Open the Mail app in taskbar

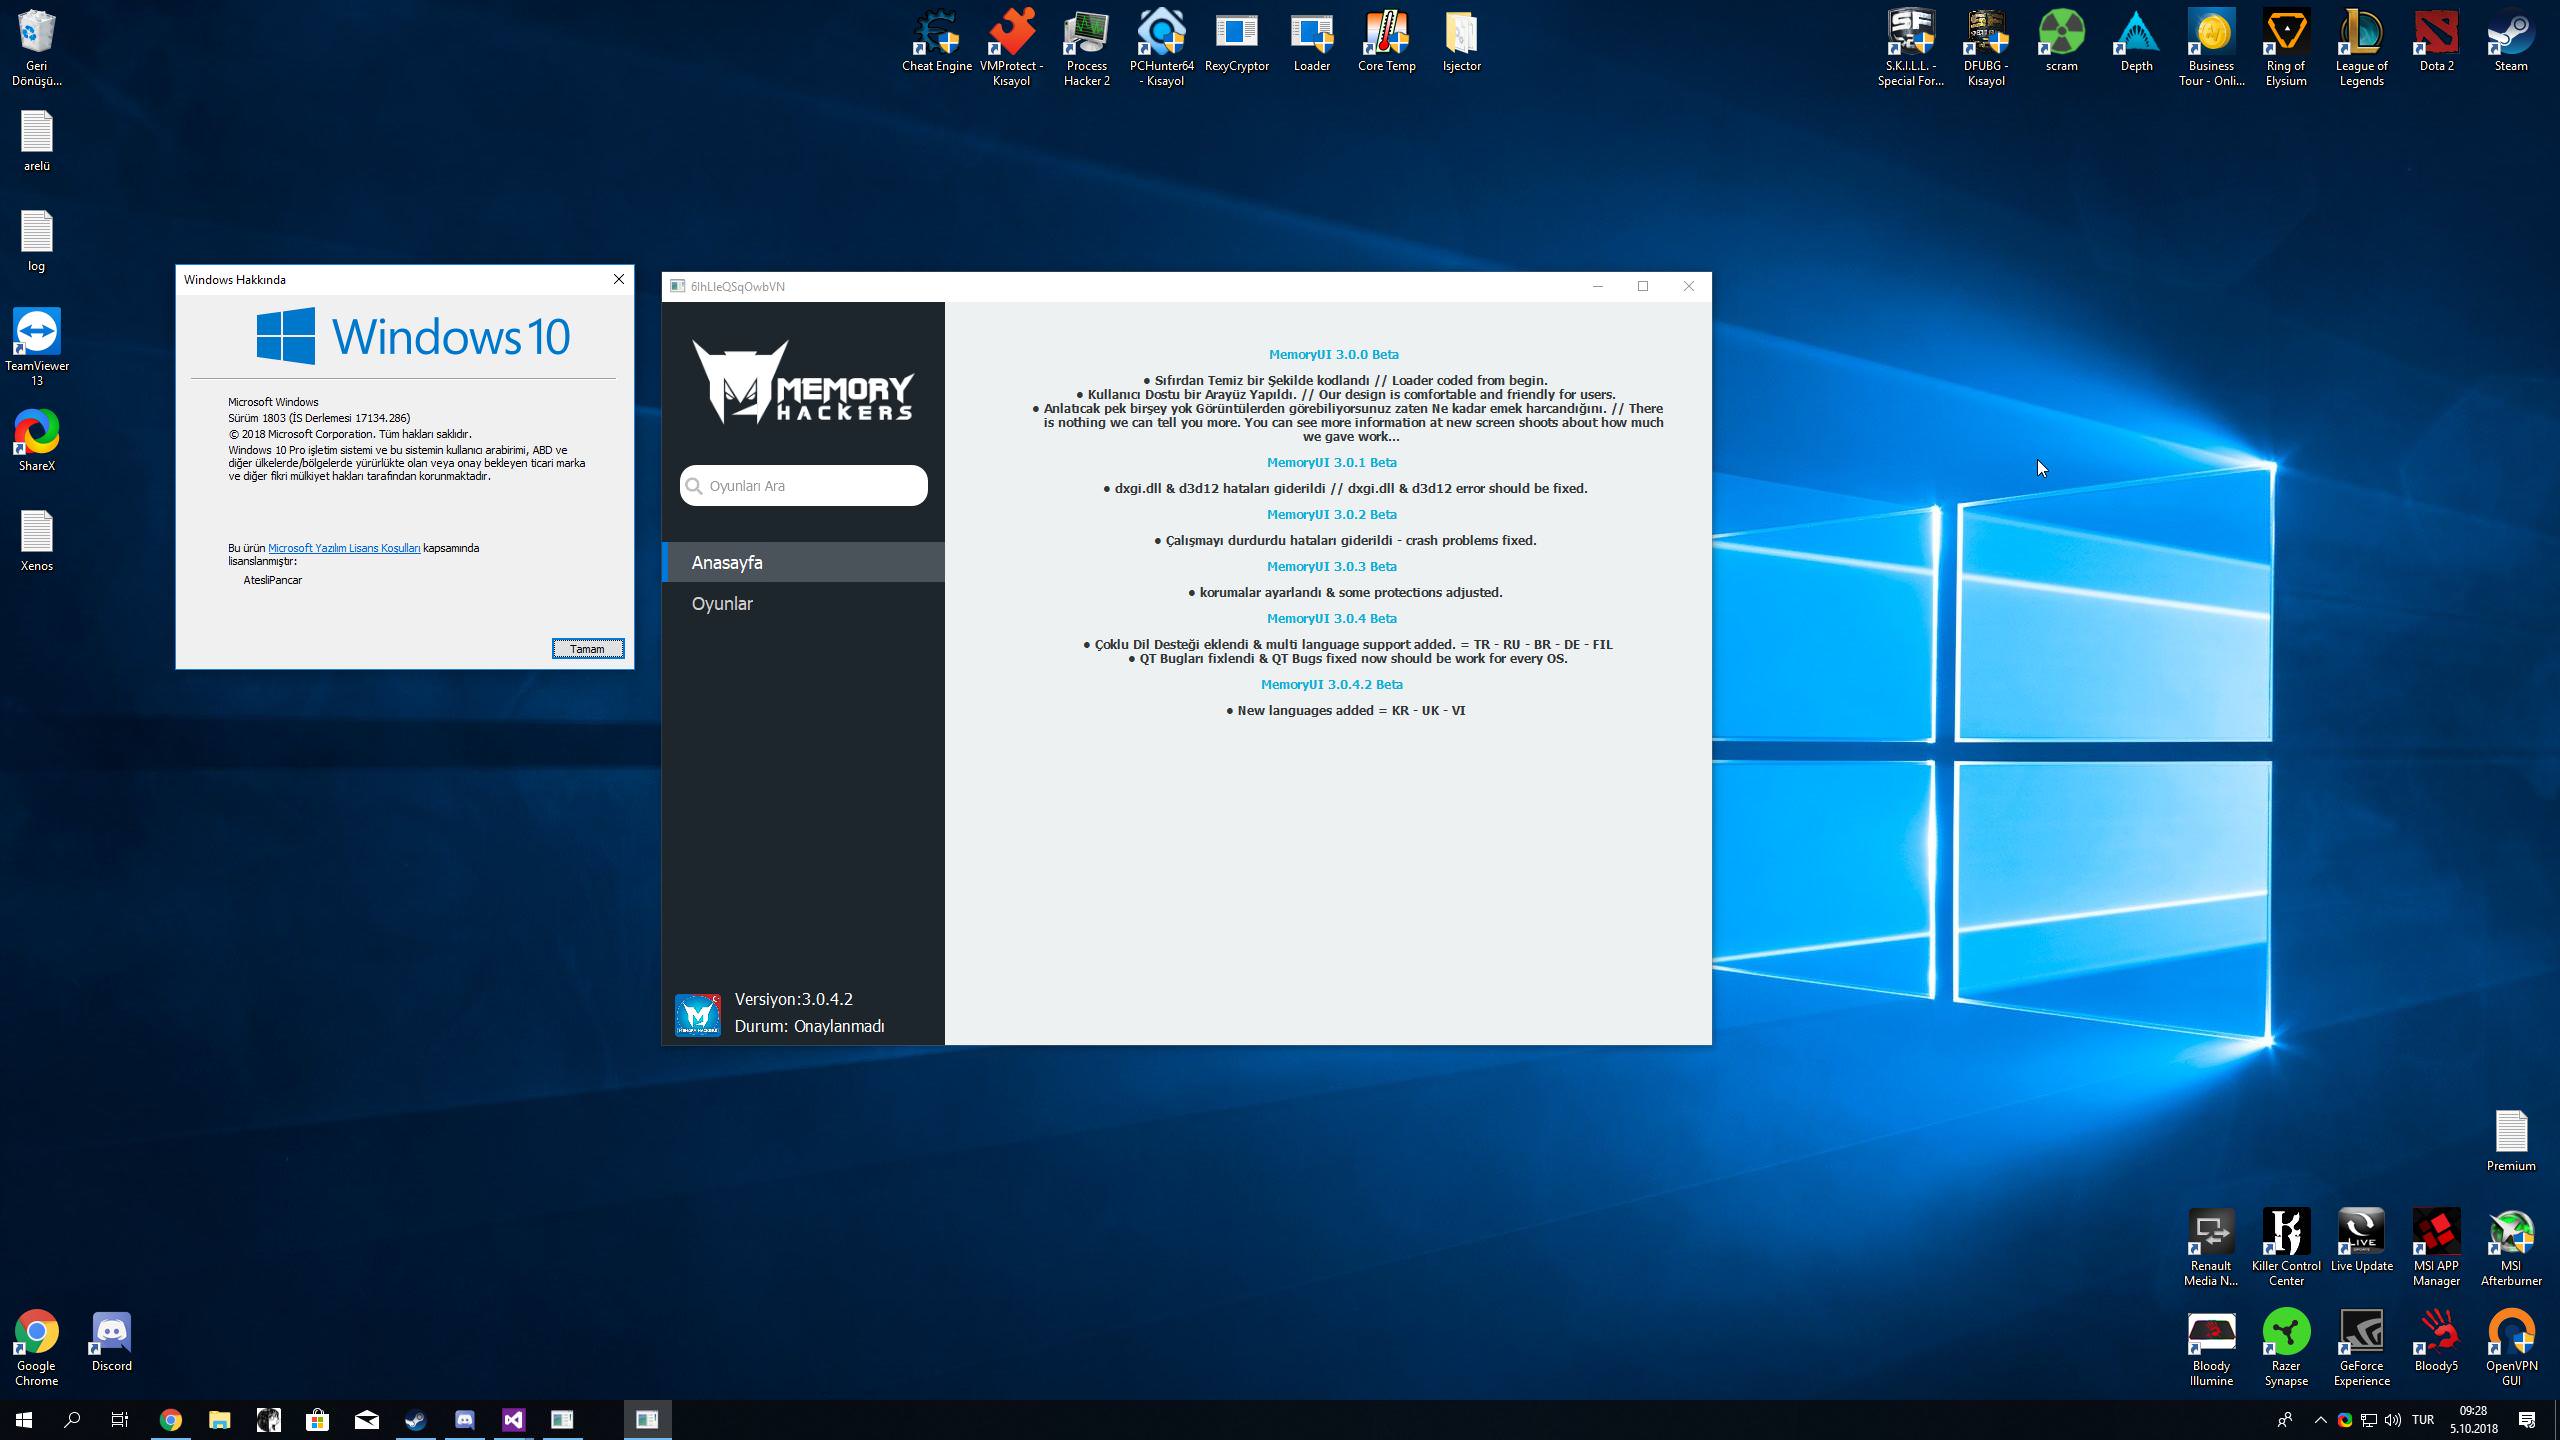coord(367,1420)
